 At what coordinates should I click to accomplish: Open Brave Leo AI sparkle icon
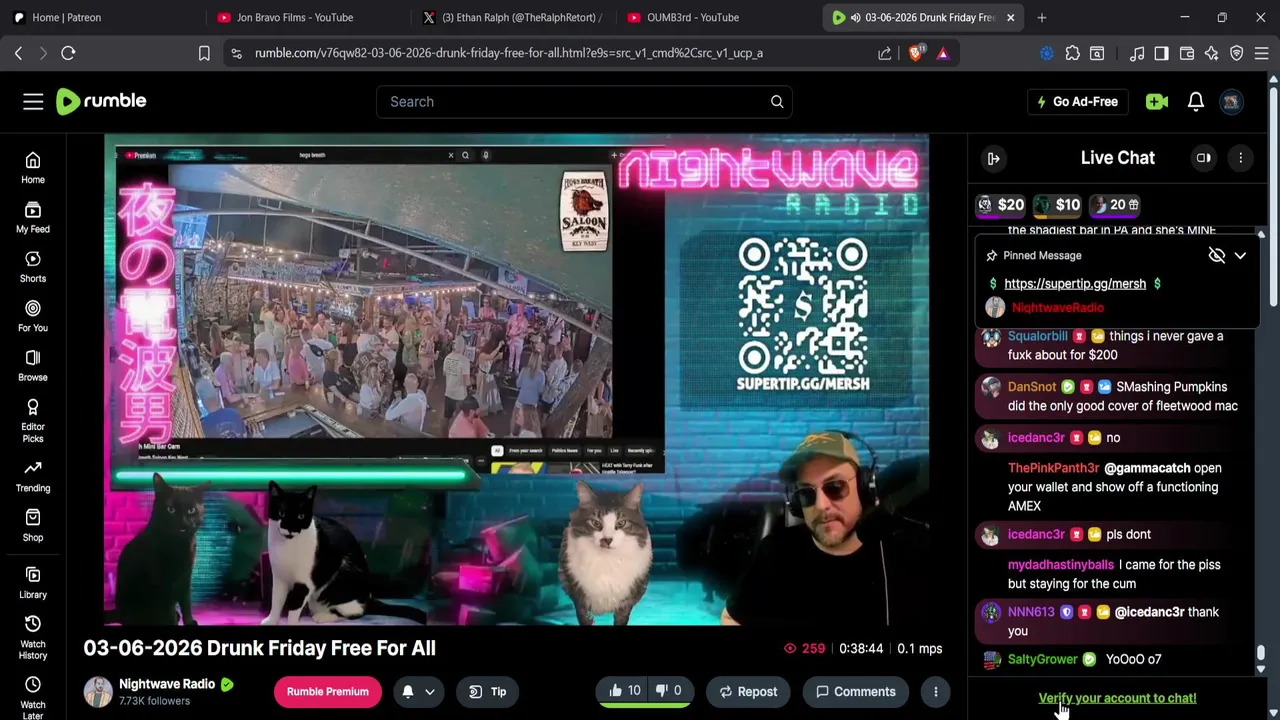click(1212, 53)
